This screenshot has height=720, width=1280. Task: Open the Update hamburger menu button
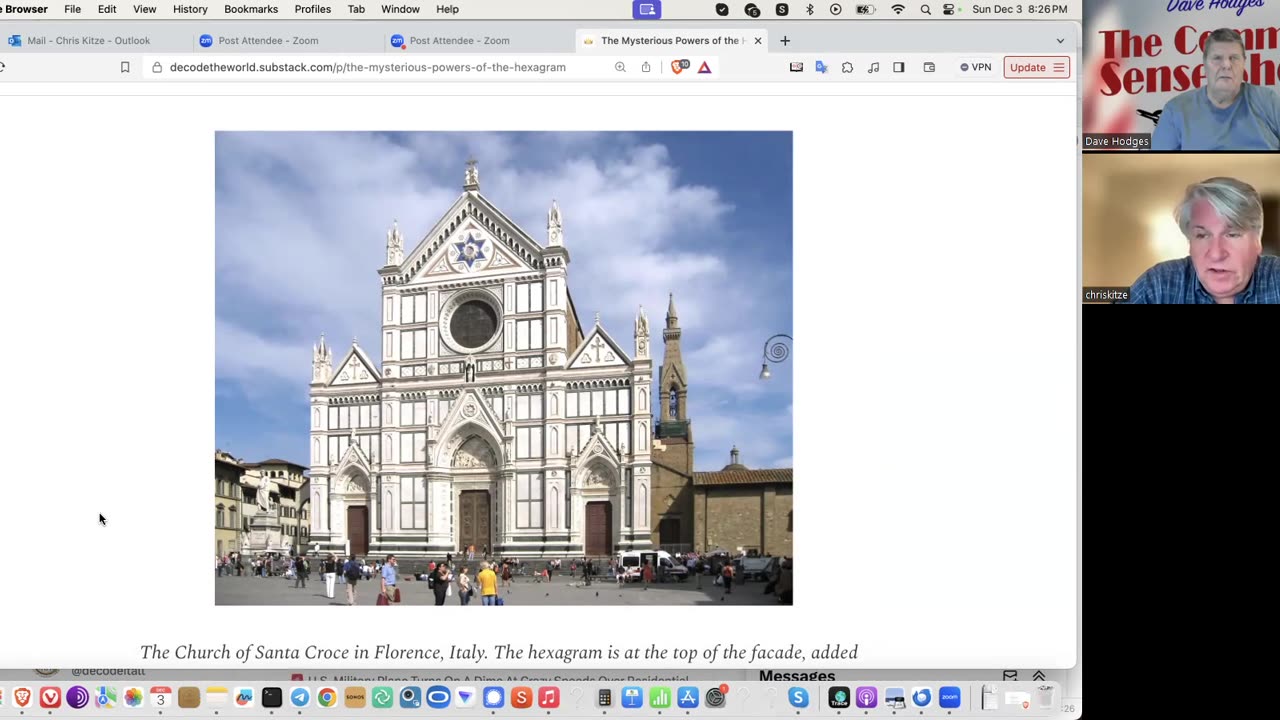[x=1036, y=67]
